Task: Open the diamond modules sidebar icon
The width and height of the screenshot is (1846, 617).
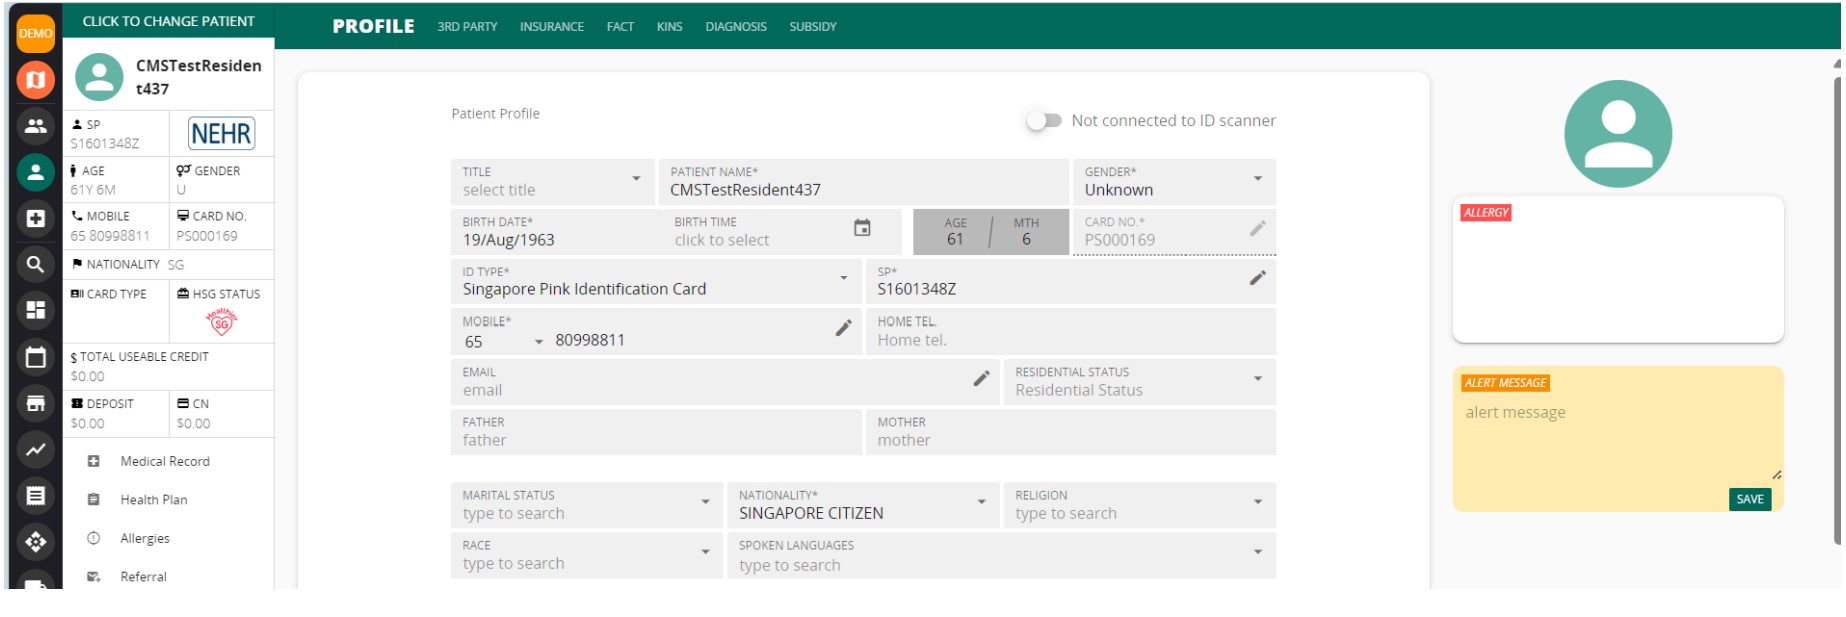Action: coord(35,542)
